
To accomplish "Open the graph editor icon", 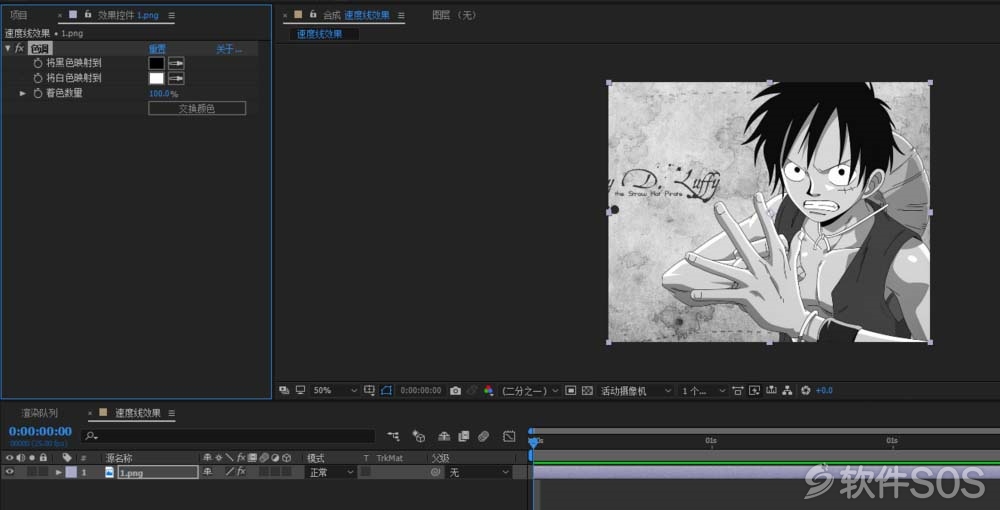I will click(x=509, y=436).
